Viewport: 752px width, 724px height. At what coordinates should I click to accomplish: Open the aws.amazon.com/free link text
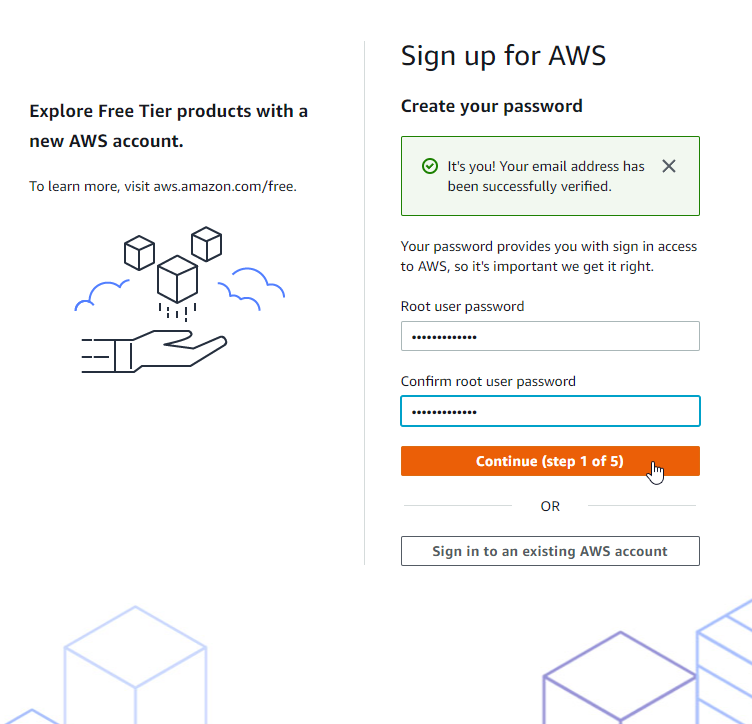point(223,186)
